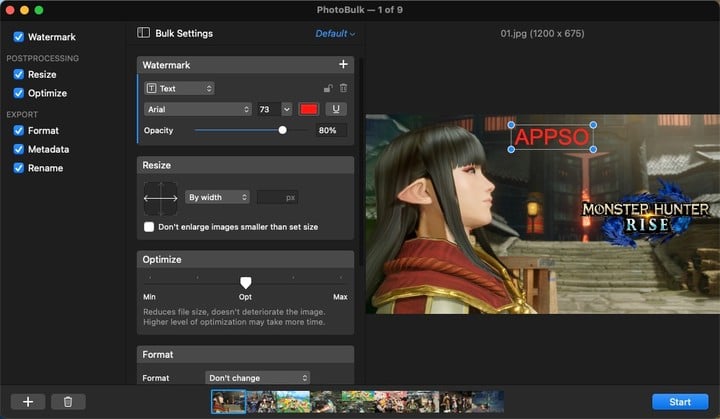Add images with the bottom plus button
The height and width of the screenshot is (419, 720).
pyautogui.click(x=28, y=402)
